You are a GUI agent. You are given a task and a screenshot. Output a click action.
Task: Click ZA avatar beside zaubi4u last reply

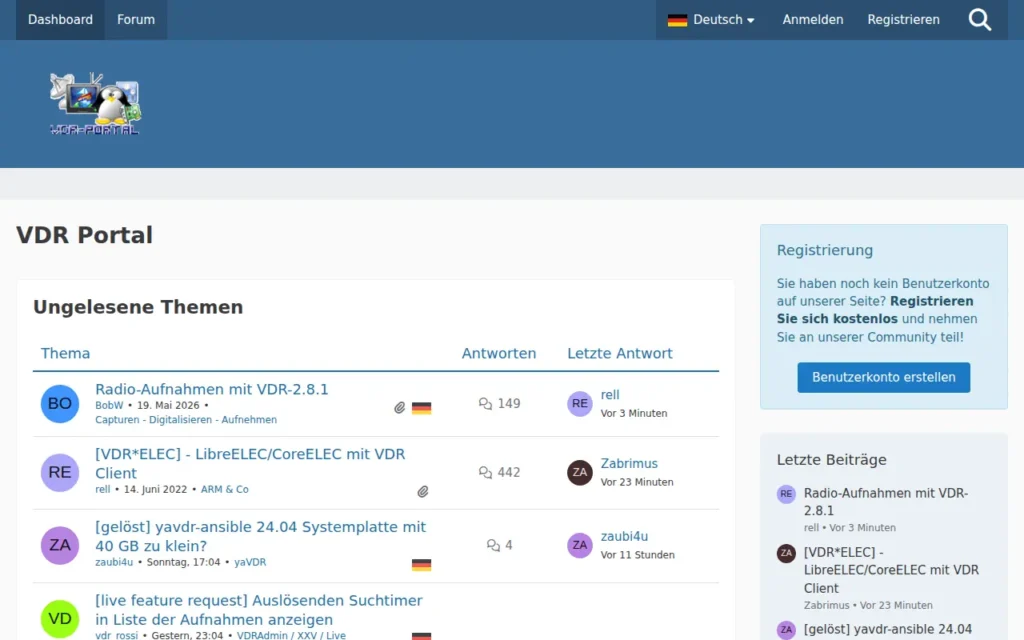(579, 545)
